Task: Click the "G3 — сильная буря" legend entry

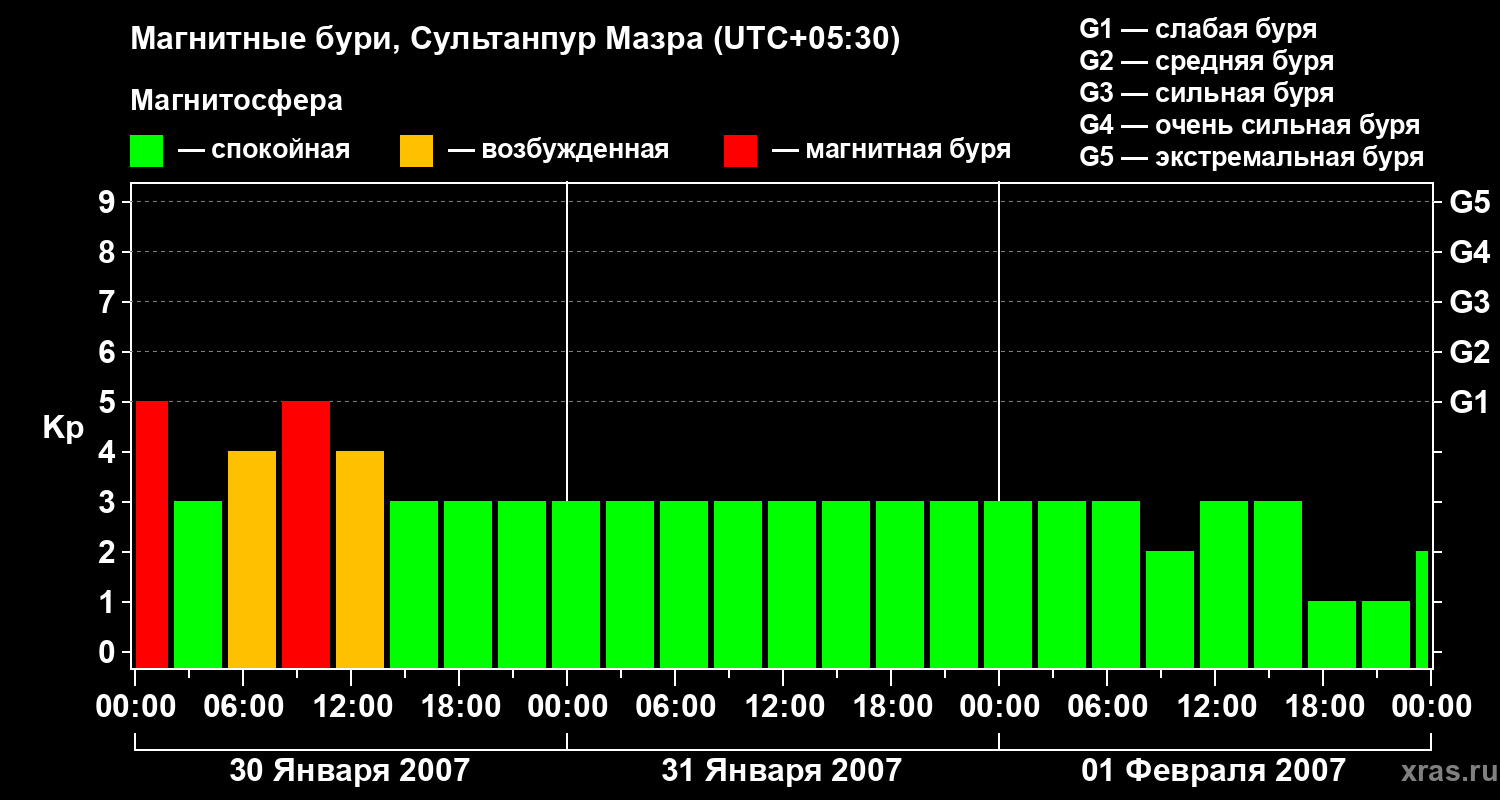Action: click(1206, 93)
